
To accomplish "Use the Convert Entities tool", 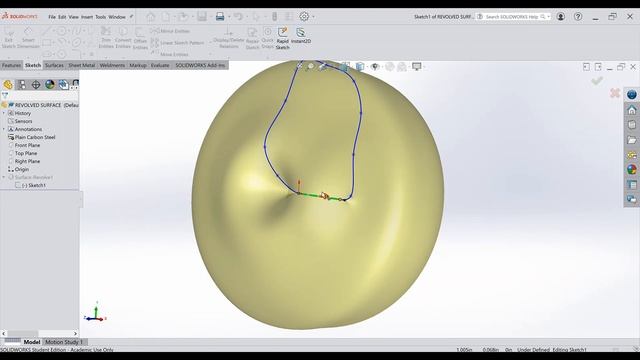I will pos(123,38).
